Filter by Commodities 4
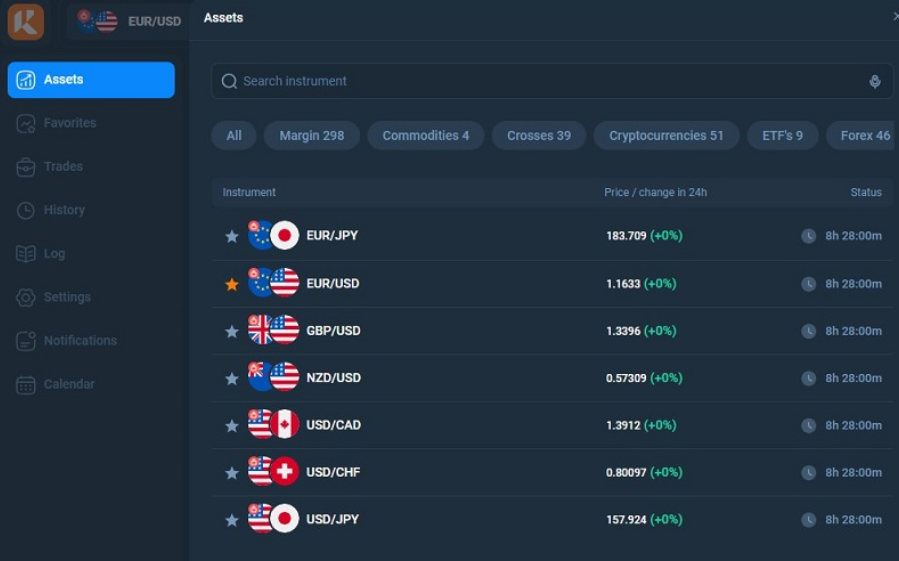Viewport: 899px width, 561px height. pos(425,135)
